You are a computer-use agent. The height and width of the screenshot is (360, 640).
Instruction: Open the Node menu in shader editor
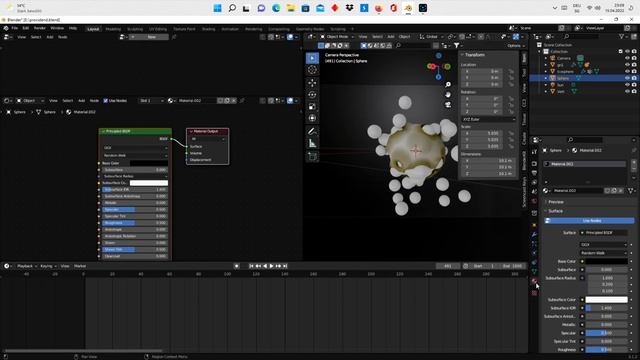[94, 100]
